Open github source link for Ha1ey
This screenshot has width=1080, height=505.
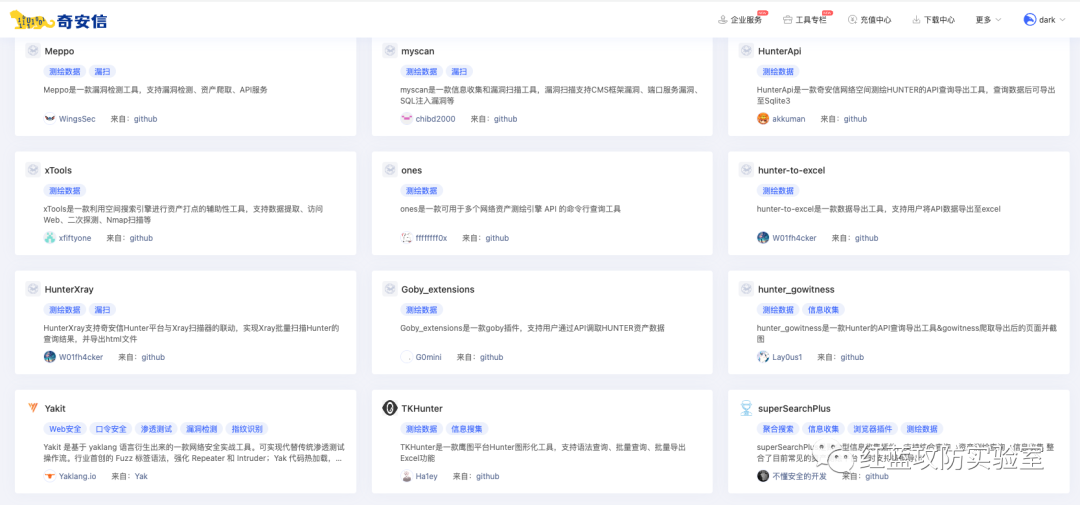tap(487, 476)
